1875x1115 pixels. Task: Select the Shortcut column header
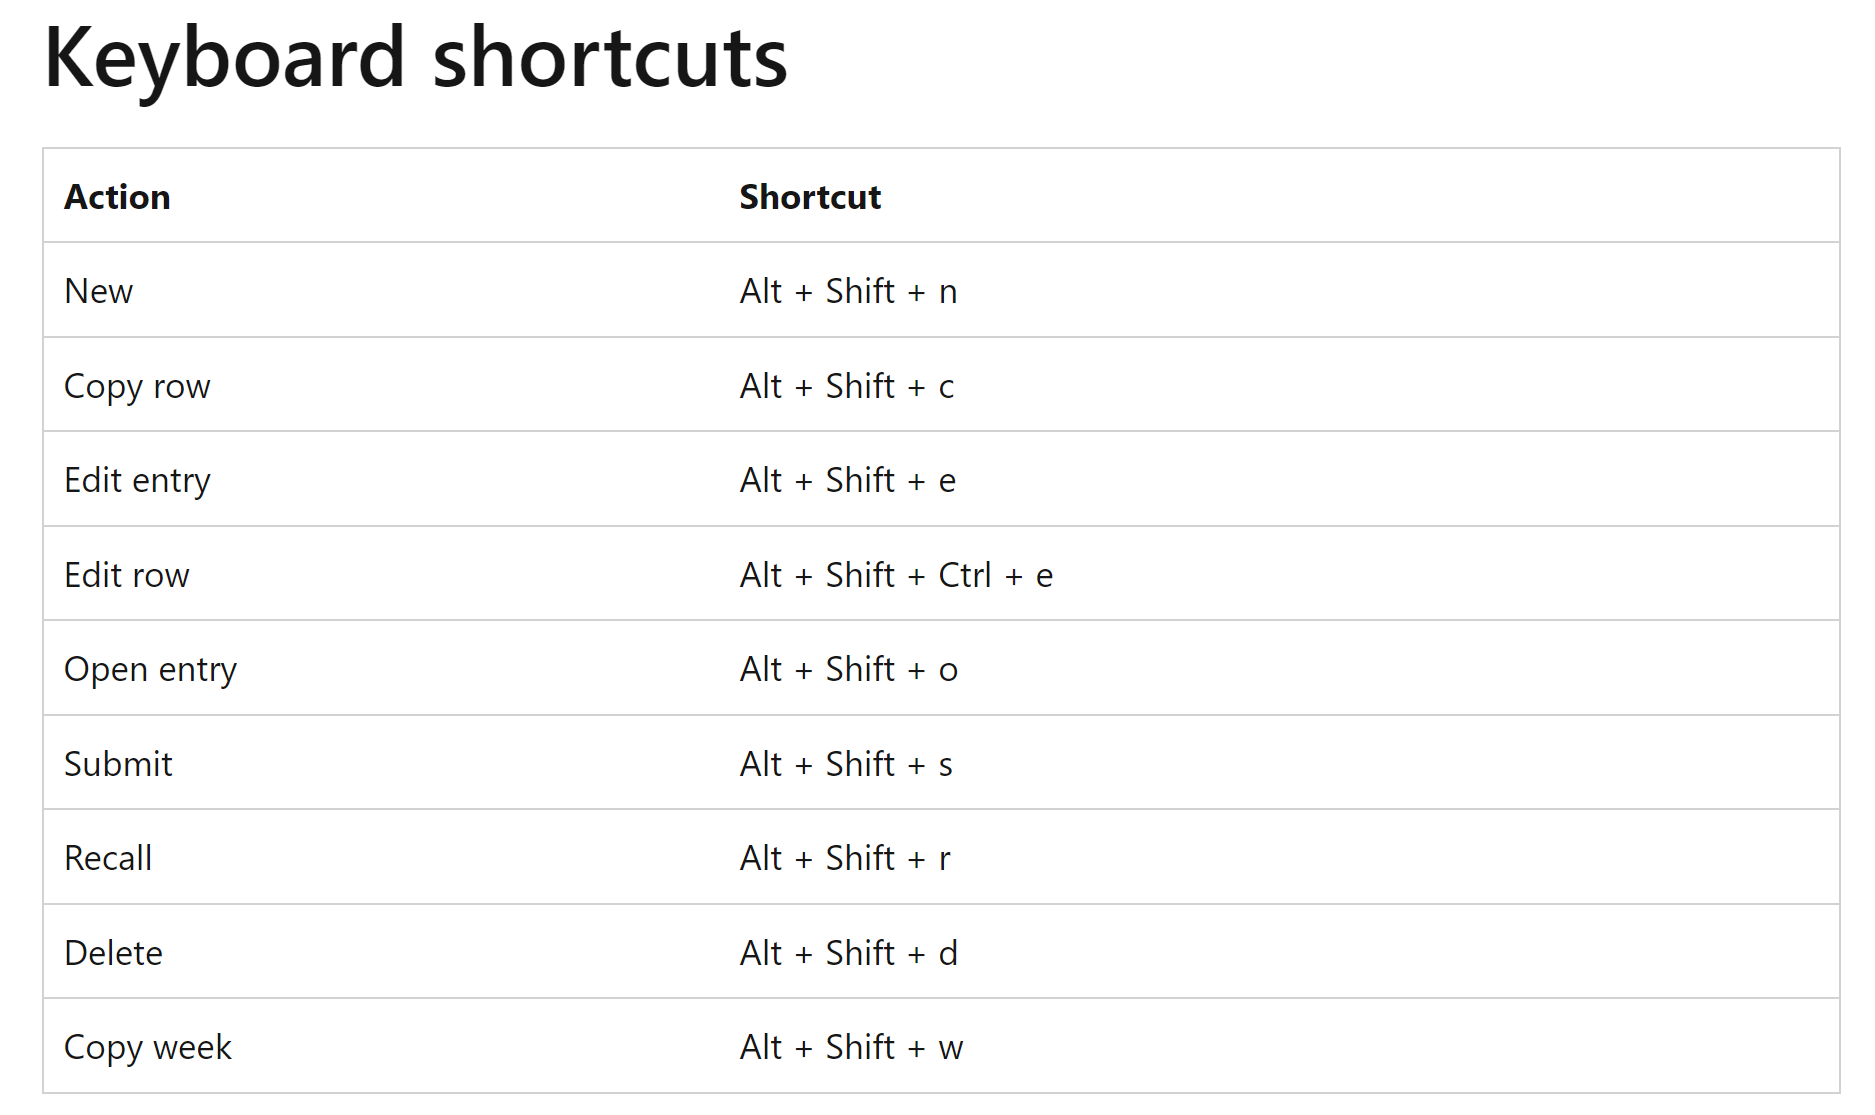coord(810,197)
